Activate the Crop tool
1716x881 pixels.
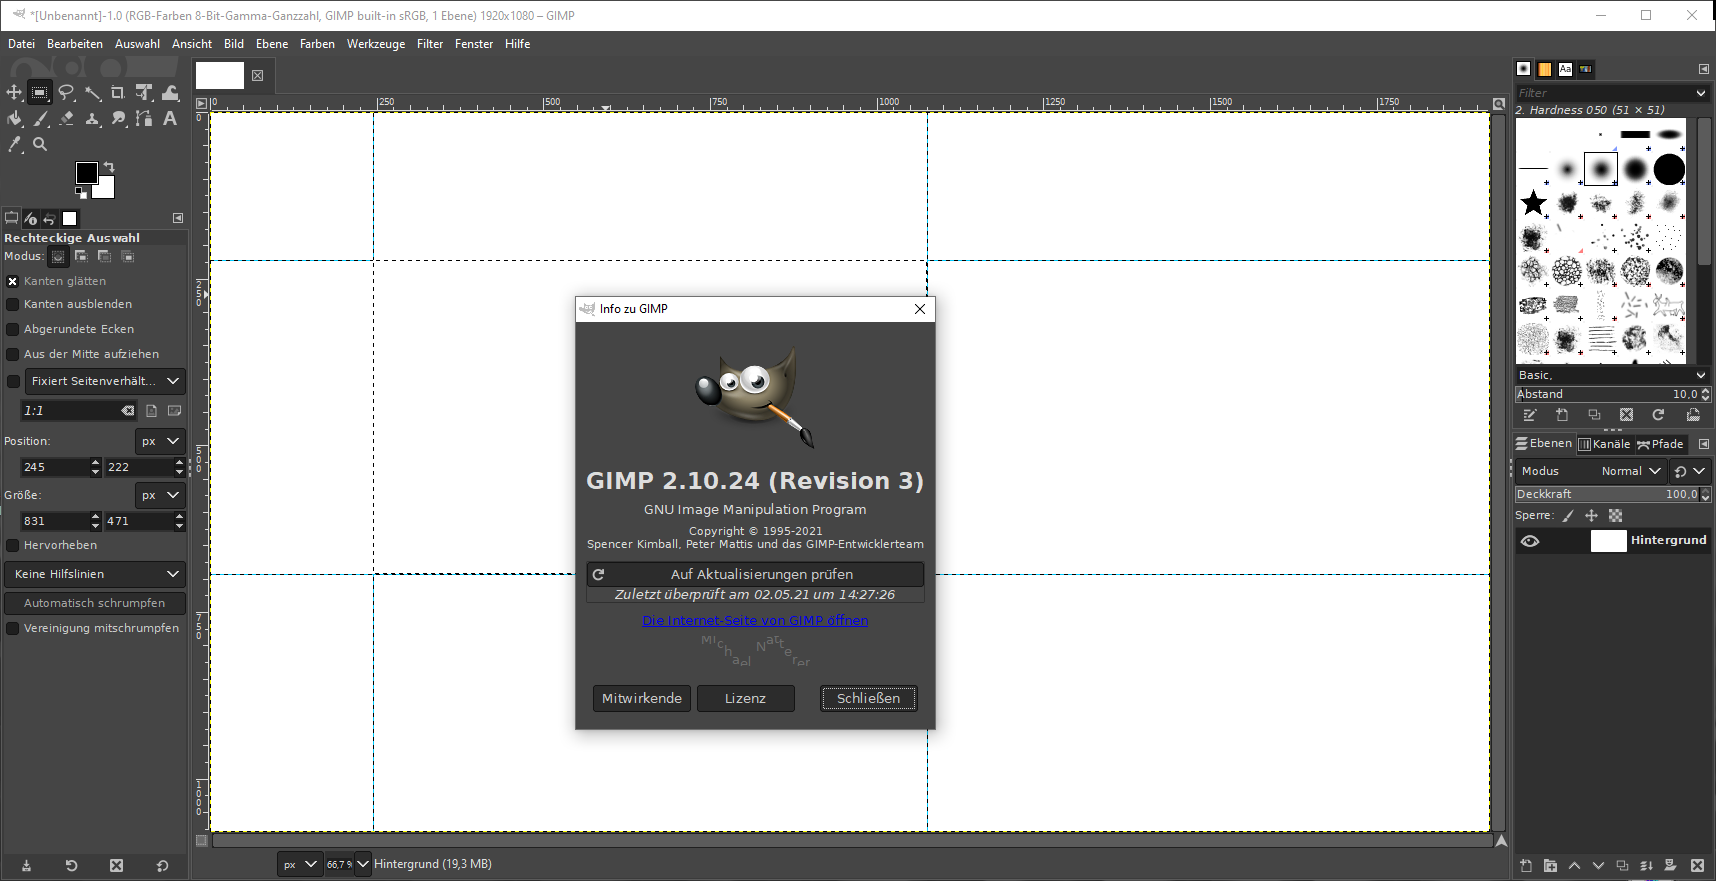(x=118, y=93)
